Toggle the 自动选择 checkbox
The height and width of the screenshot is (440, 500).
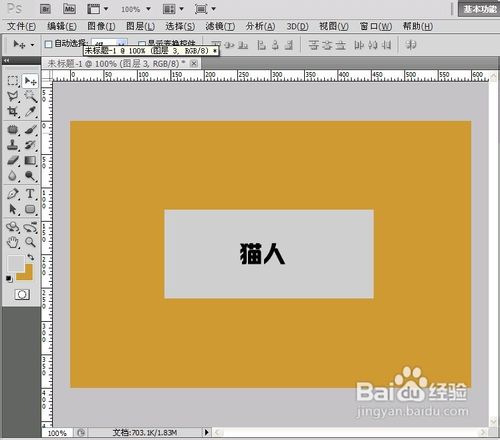point(48,44)
